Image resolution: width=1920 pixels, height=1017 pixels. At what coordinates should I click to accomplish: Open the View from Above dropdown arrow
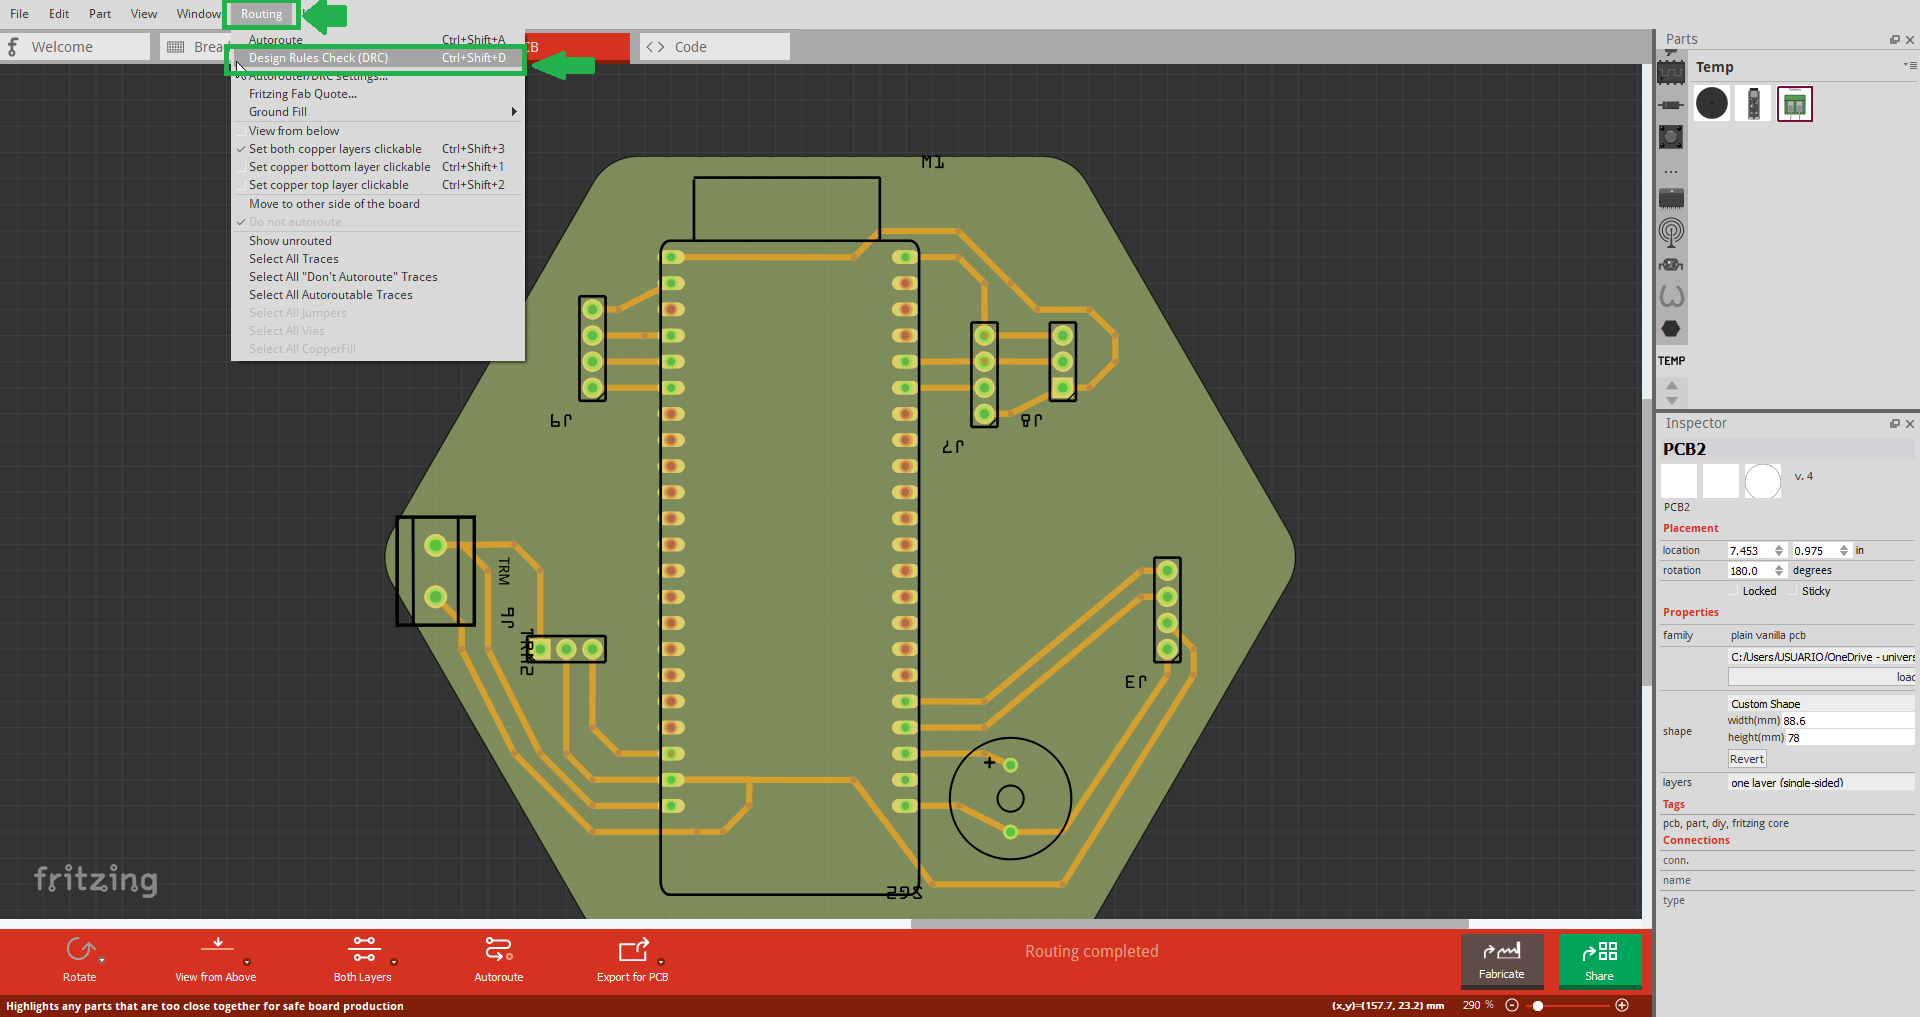pos(247,962)
